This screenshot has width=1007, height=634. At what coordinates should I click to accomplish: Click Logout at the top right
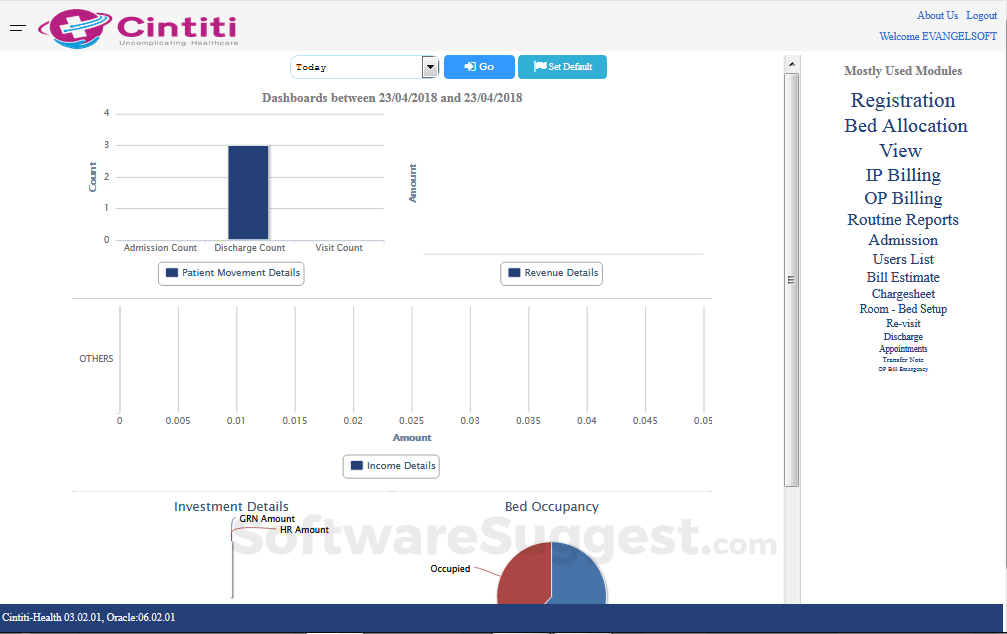coord(981,15)
